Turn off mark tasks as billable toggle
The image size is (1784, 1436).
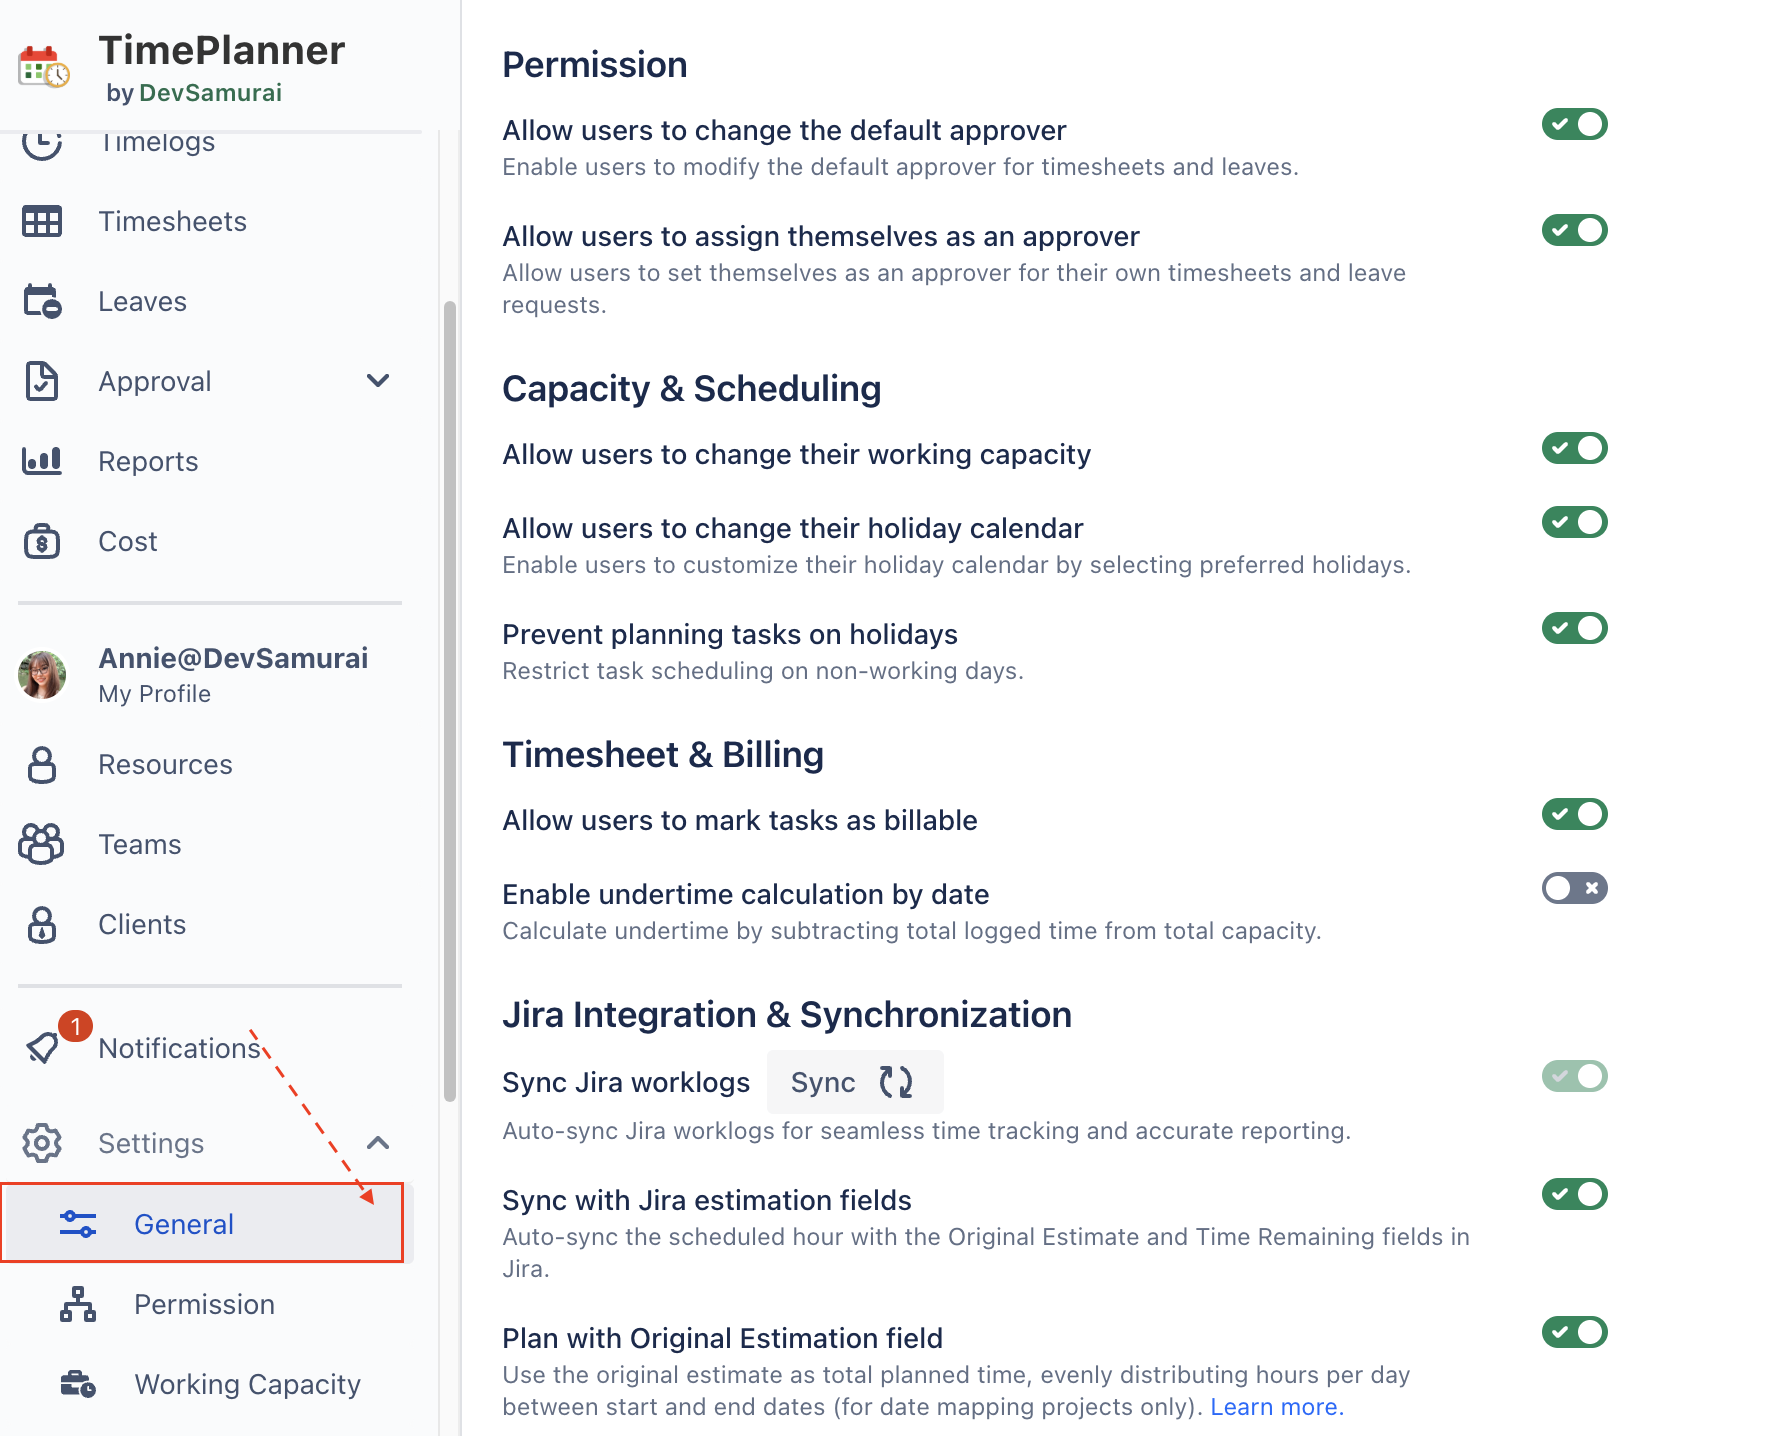tap(1574, 814)
